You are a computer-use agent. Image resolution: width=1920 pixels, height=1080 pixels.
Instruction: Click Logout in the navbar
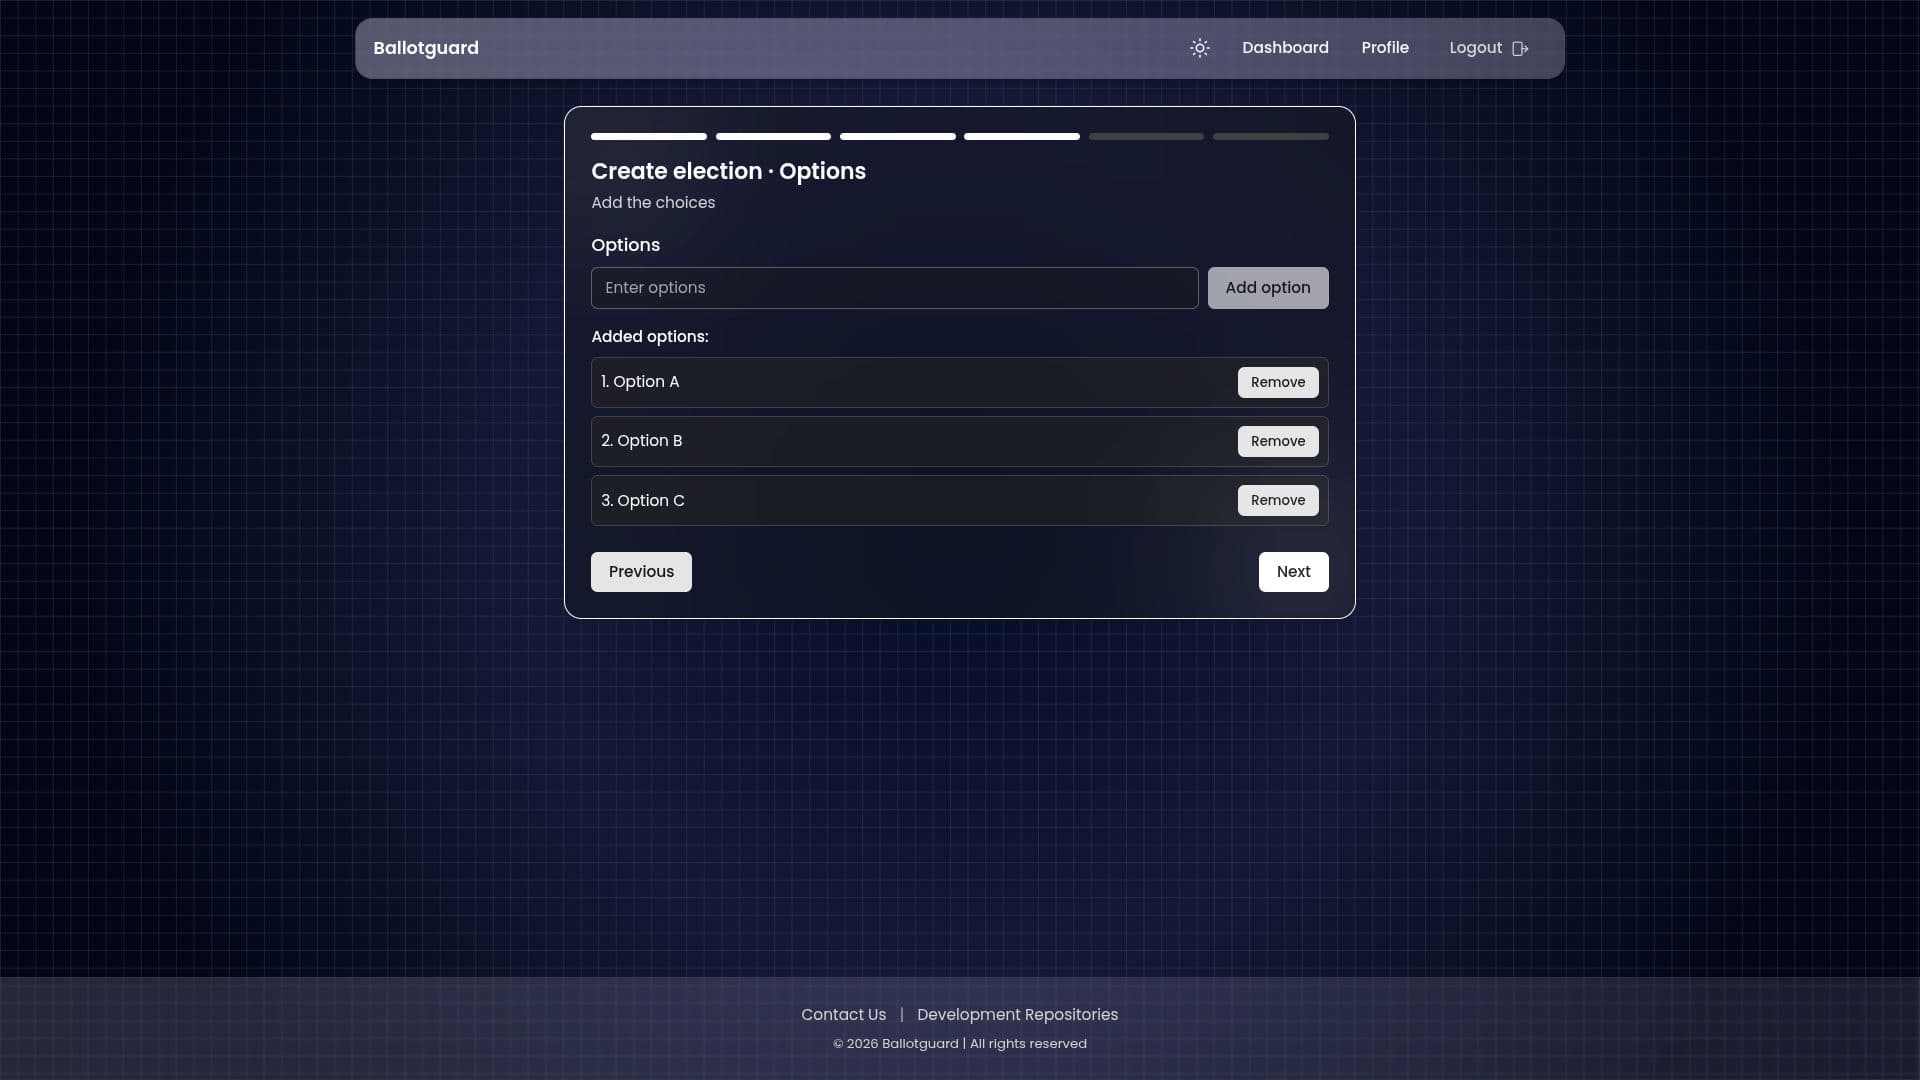[x=1476, y=47]
